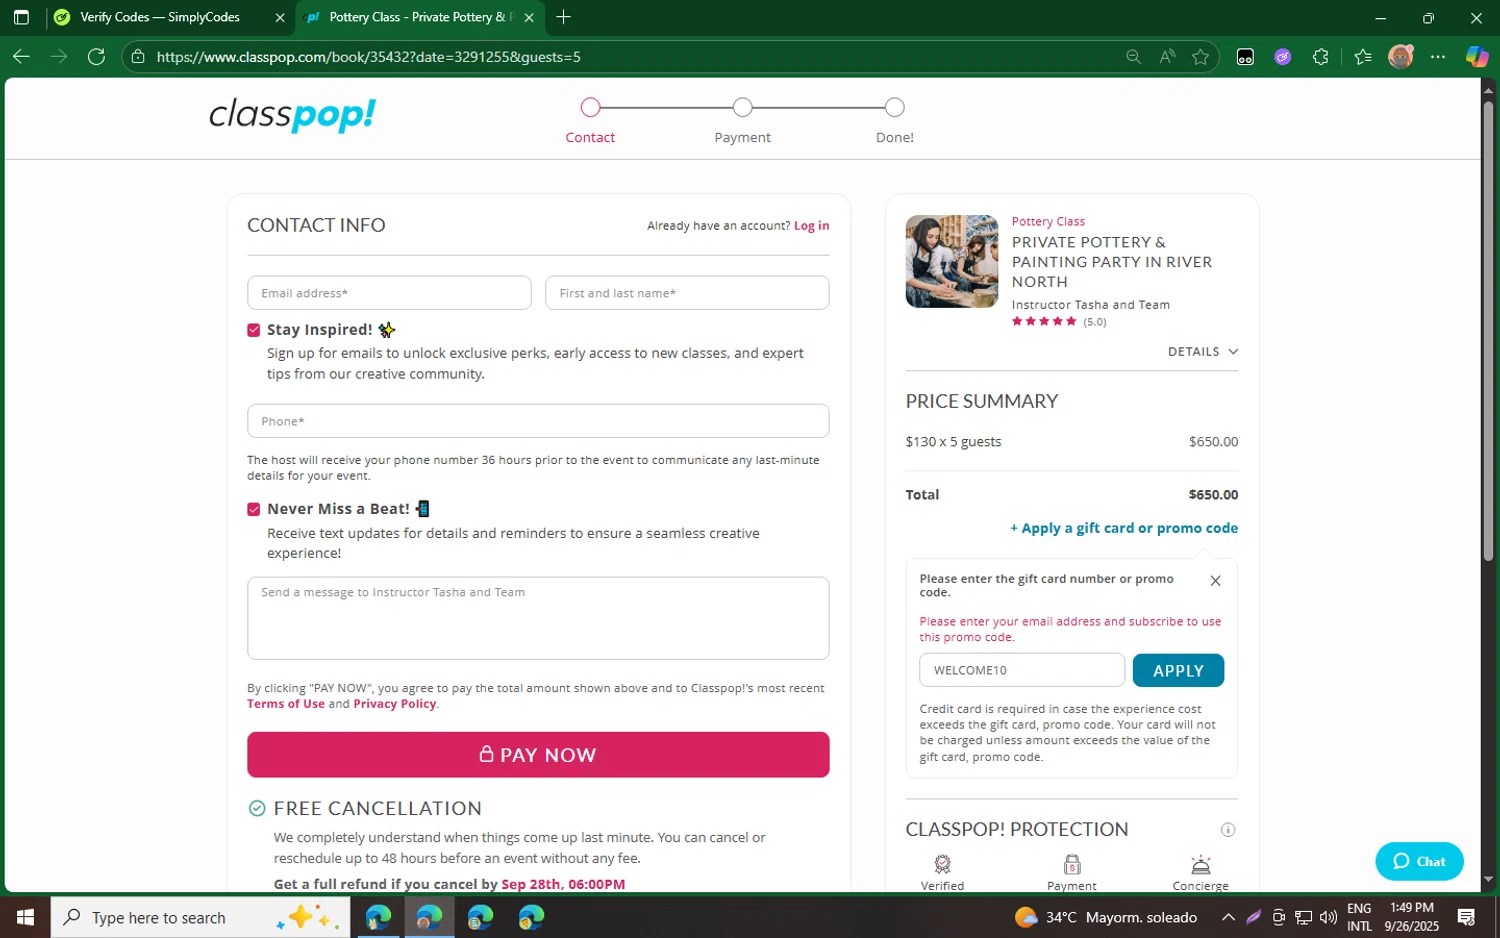1500x938 pixels.
Task: Open the browser profile avatar
Action: coord(1401,57)
